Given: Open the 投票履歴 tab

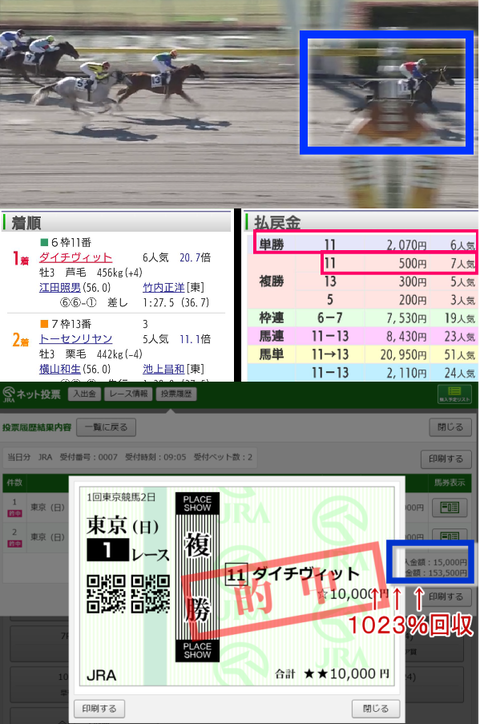Looking at the screenshot, I should pos(176,394).
